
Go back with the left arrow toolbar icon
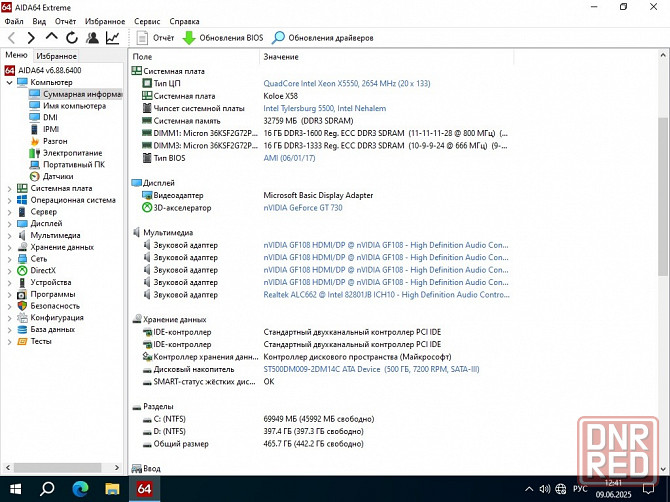point(12,38)
